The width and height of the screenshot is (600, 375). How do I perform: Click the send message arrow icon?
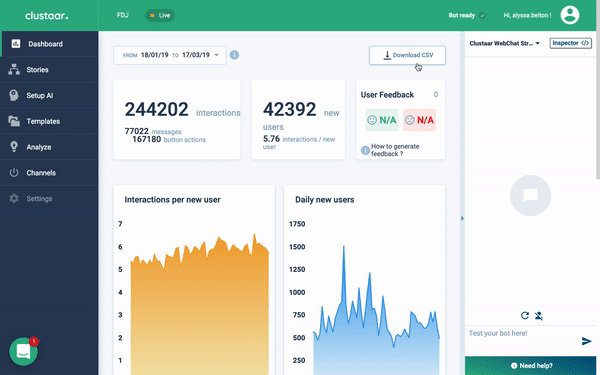pos(586,341)
